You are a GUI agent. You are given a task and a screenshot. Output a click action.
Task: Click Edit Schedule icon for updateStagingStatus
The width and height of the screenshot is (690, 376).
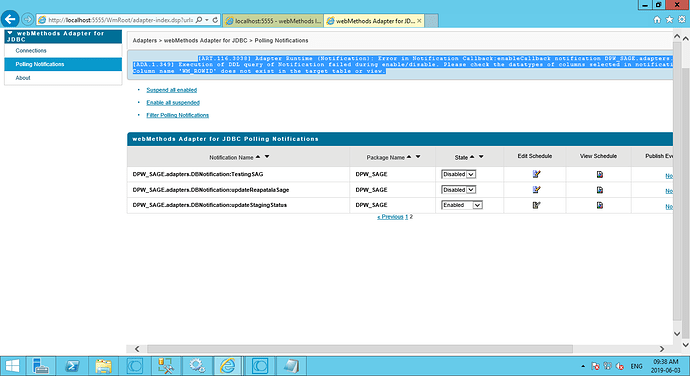click(x=536, y=205)
